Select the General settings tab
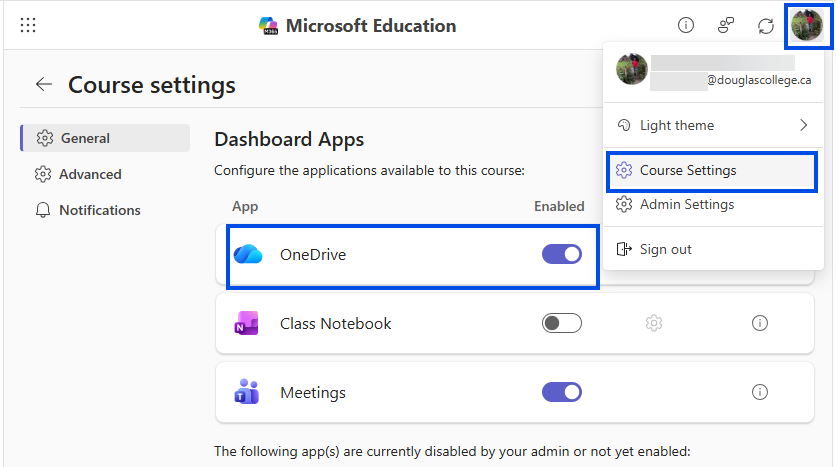The height and width of the screenshot is (467, 836). (105, 138)
